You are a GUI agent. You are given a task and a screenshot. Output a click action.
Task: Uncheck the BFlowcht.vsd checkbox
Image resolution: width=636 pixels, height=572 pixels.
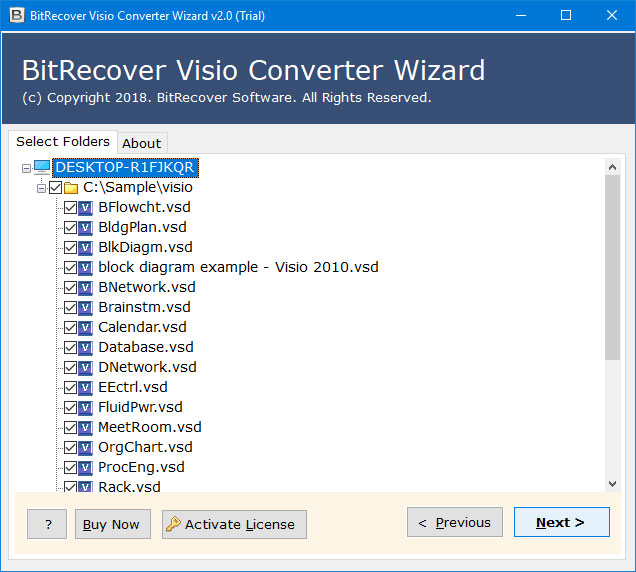coord(71,208)
